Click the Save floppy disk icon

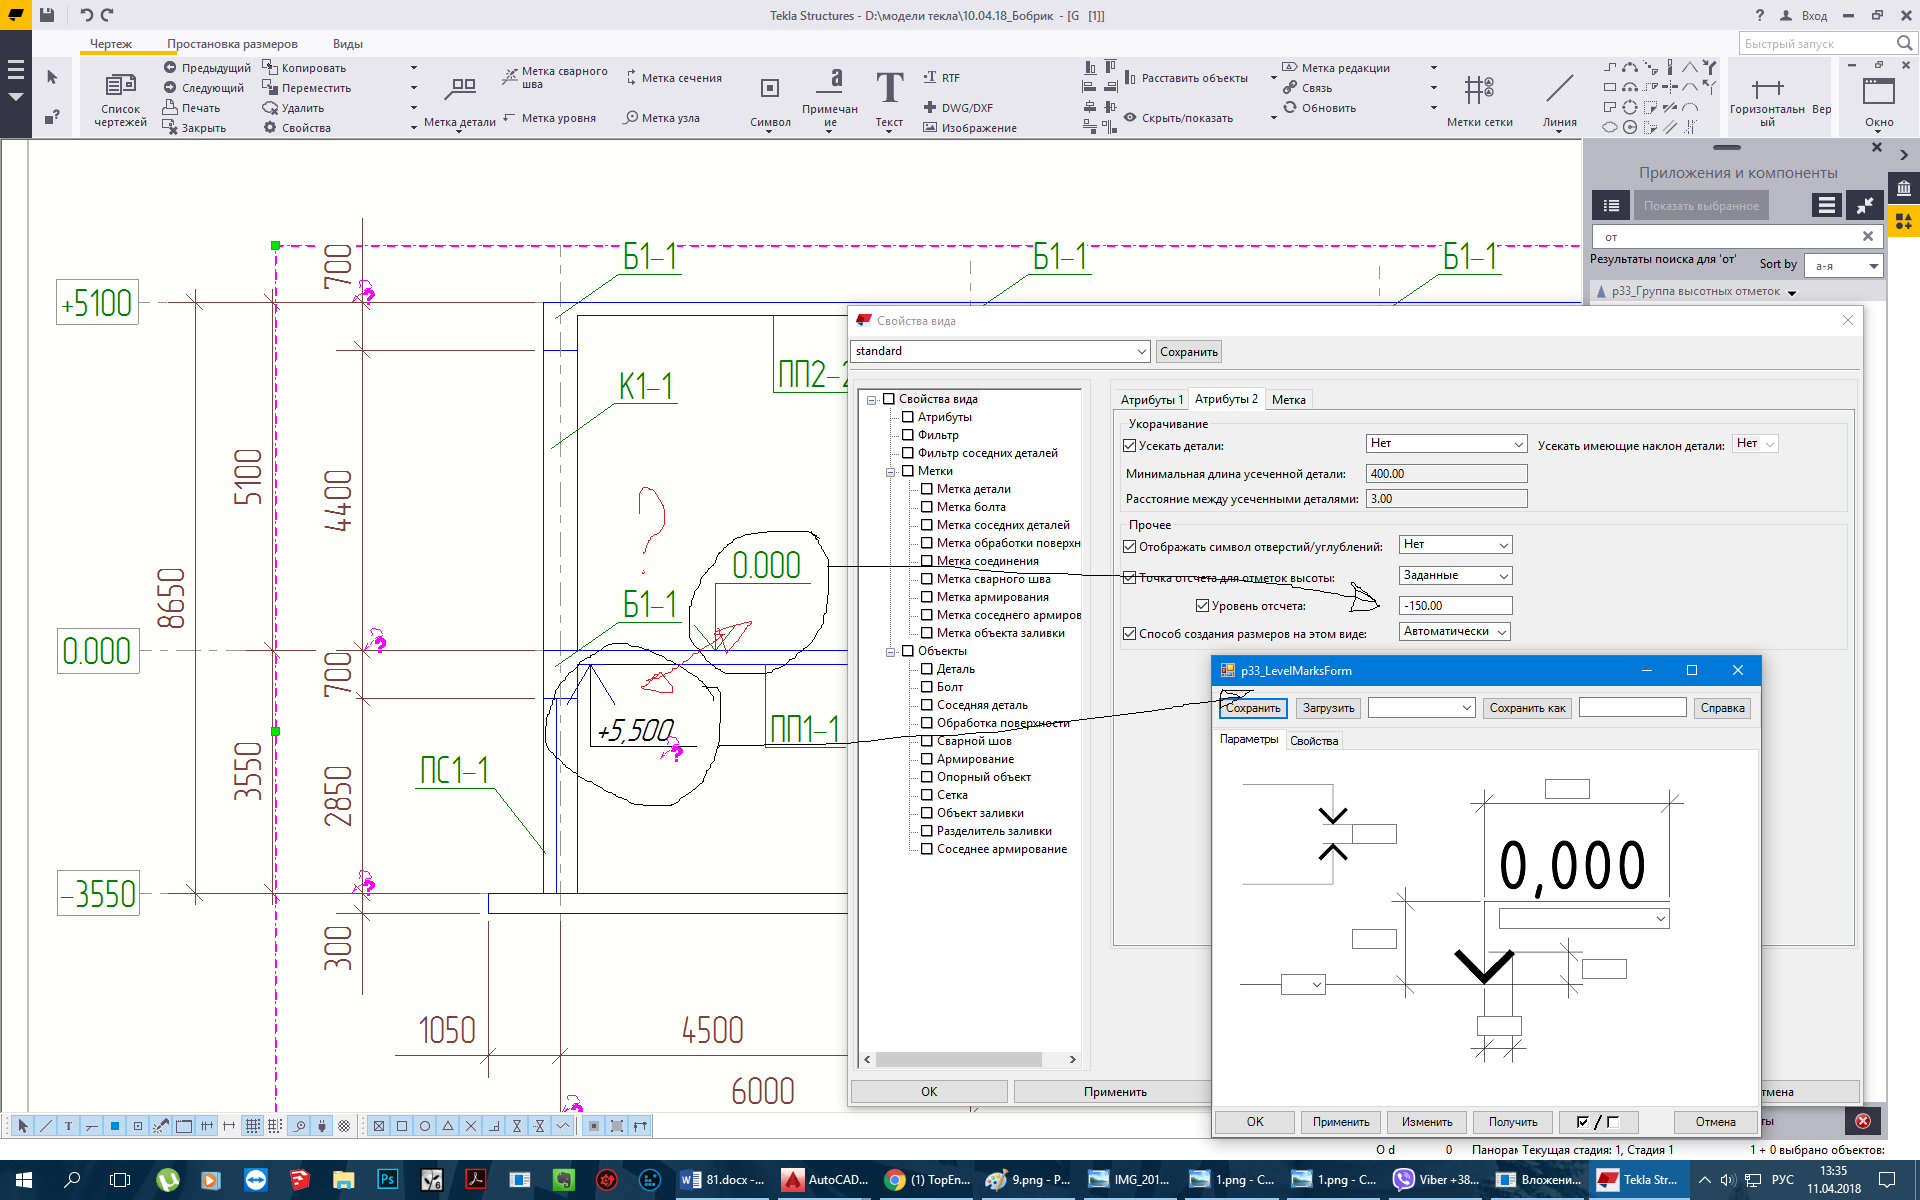[47, 15]
